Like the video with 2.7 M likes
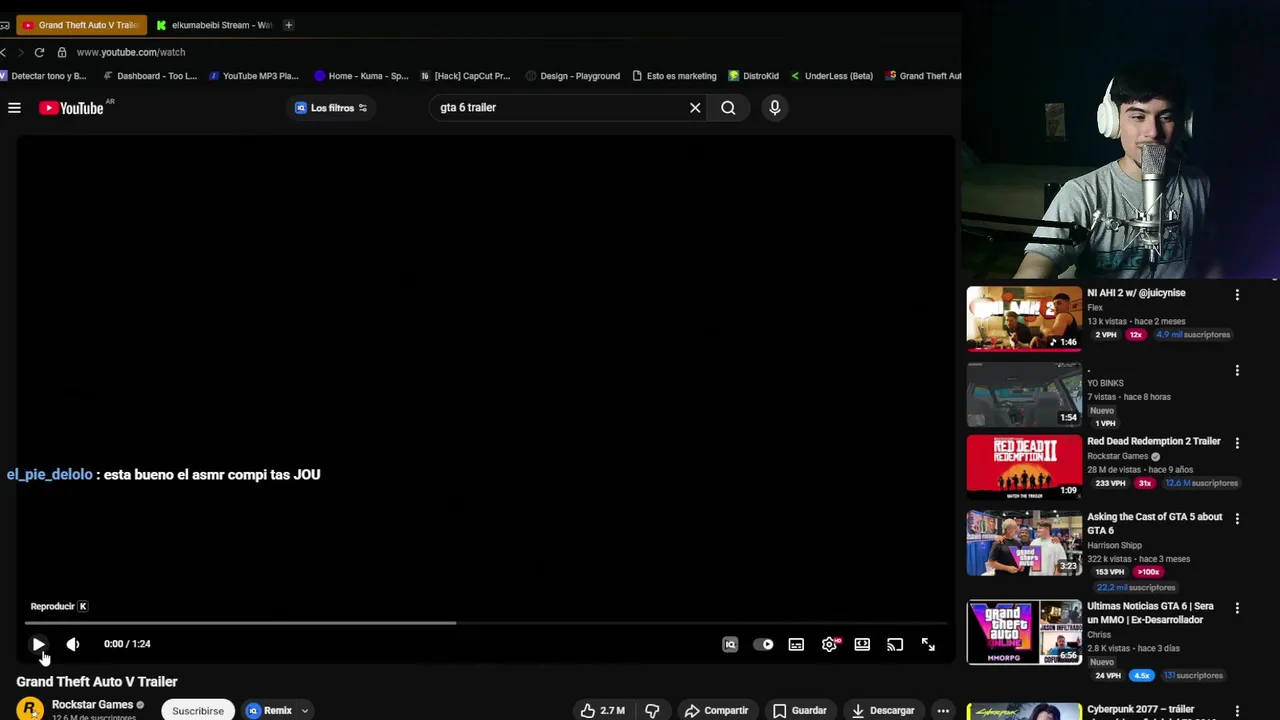 603,710
